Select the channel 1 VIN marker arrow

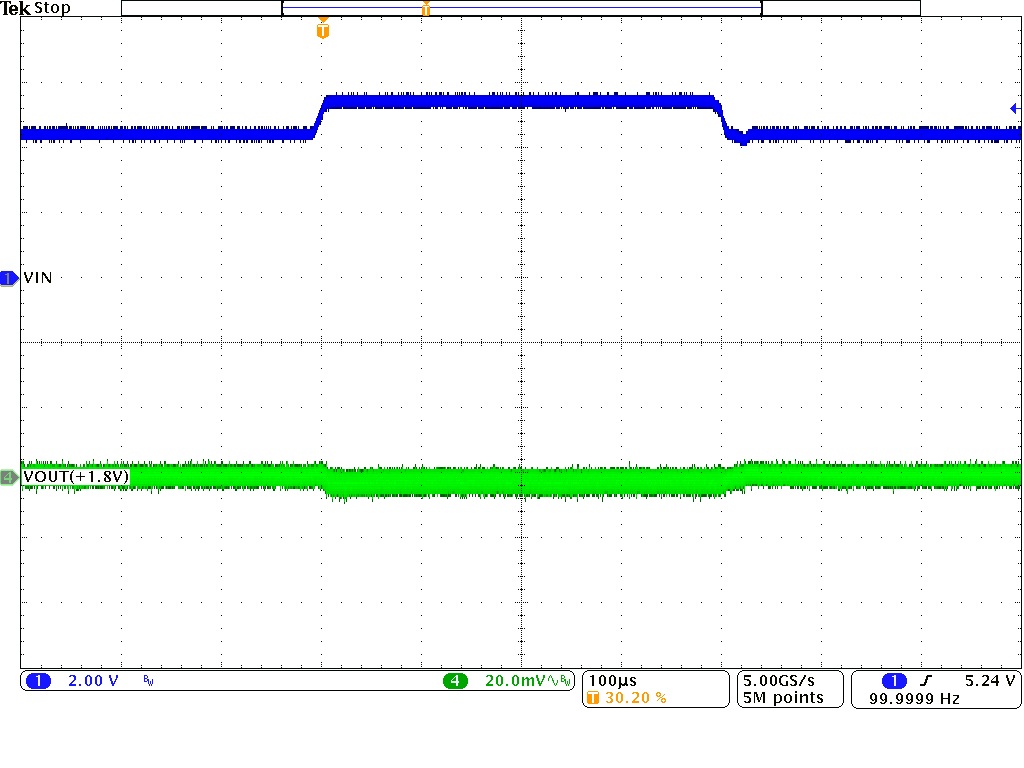tap(8, 278)
